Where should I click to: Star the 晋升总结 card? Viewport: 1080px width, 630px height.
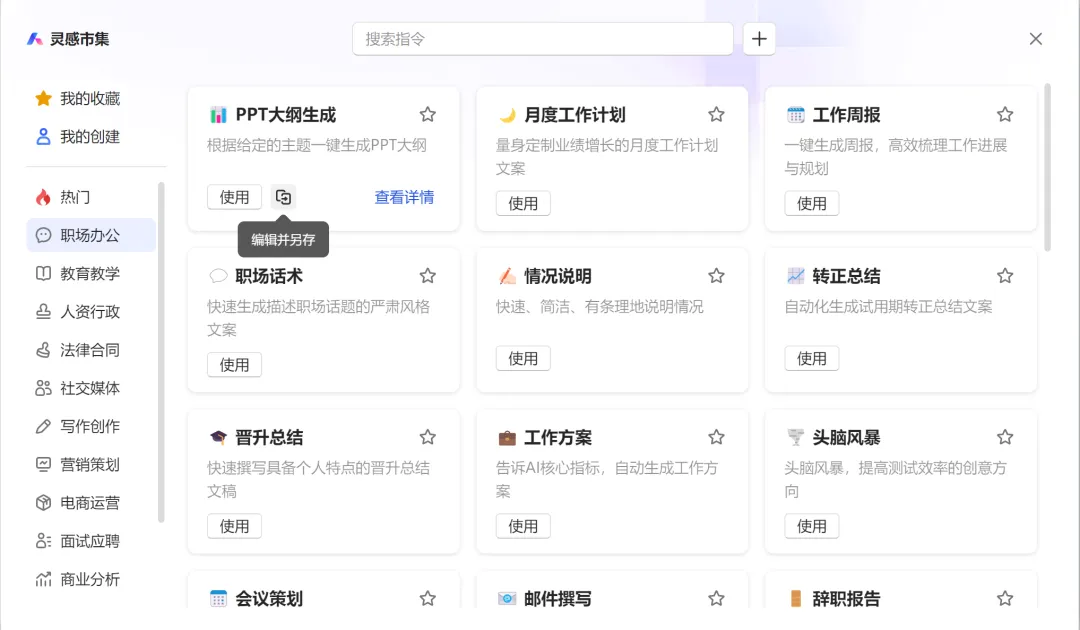click(428, 437)
